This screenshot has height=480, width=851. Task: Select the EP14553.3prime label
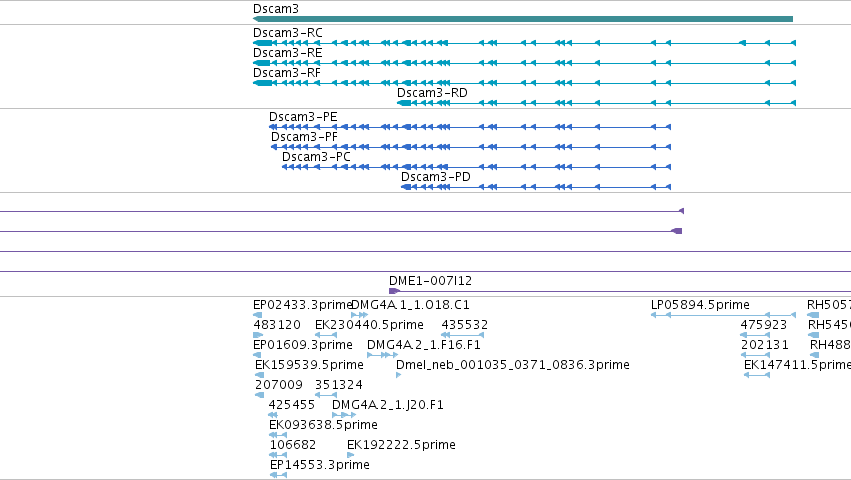click(x=320, y=465)
